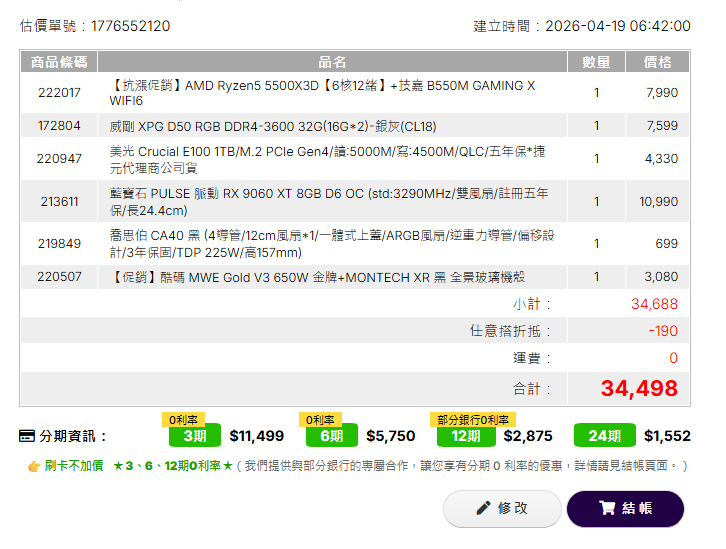Screen dimensions: 726x549
Task: Click the credit card icon beside 分期資訊
Action: [27, 436]
